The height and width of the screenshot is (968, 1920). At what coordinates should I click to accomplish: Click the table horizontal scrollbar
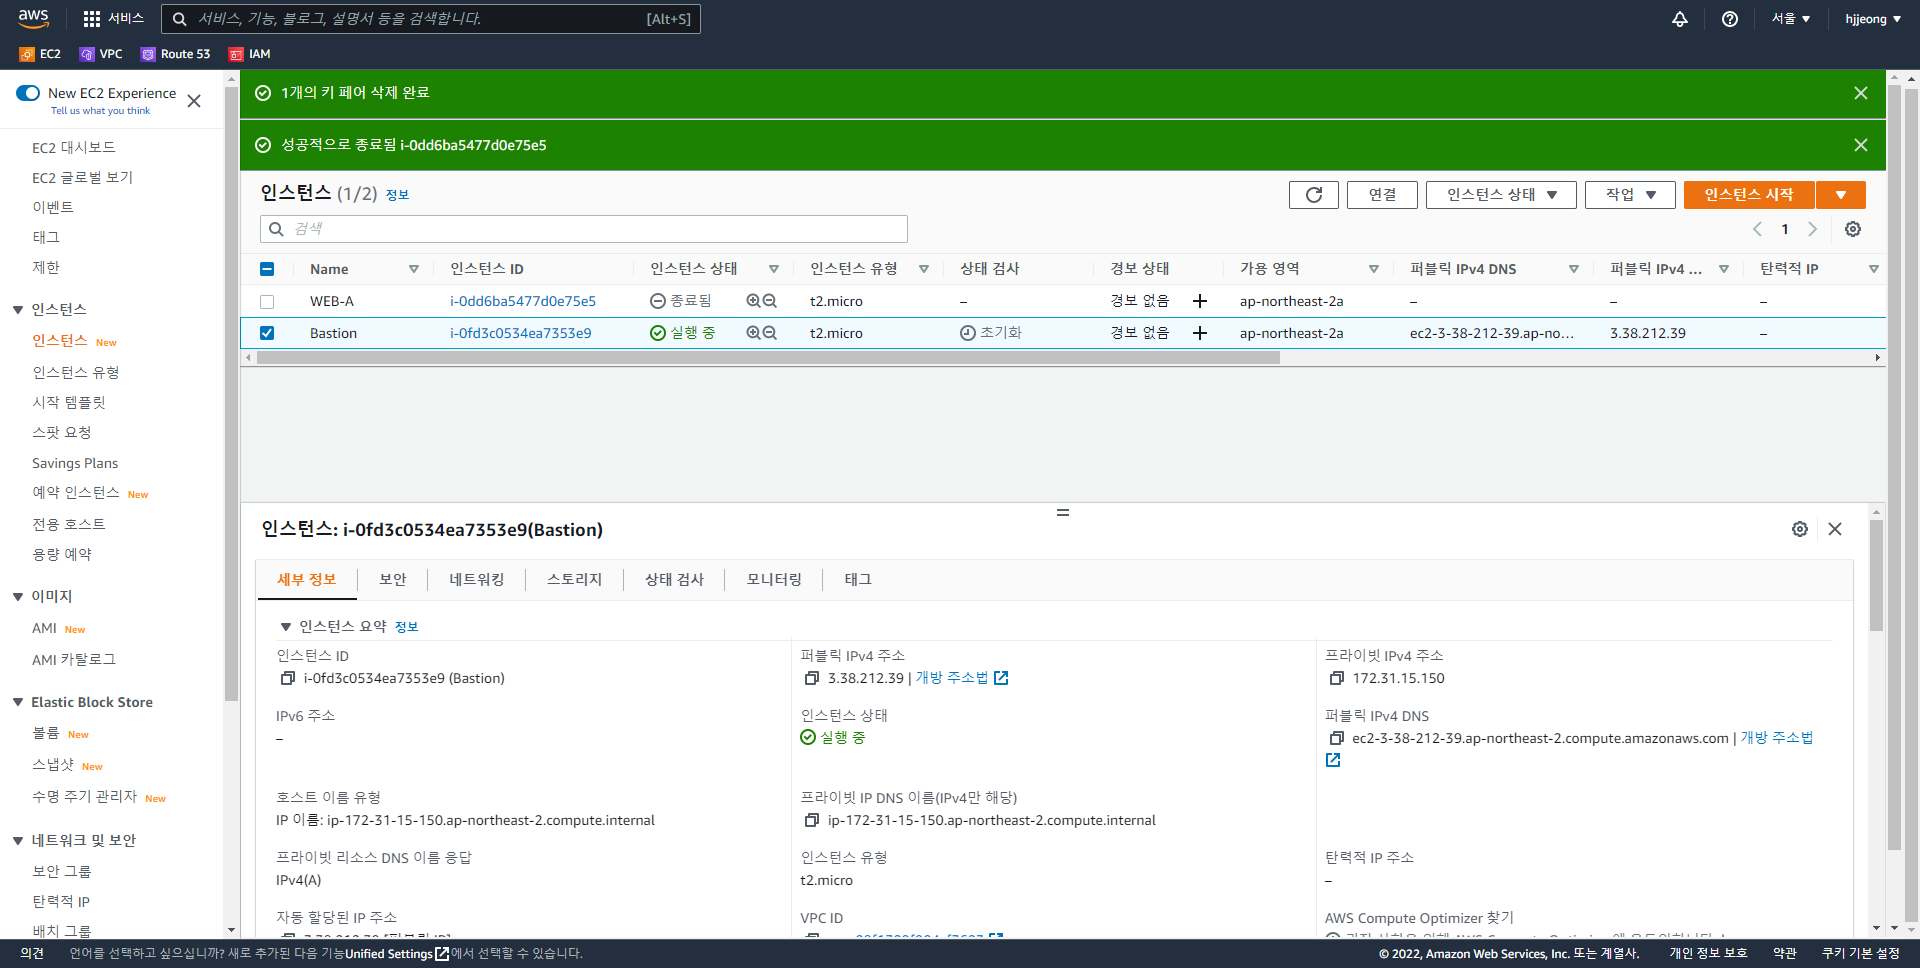(768, 358)
